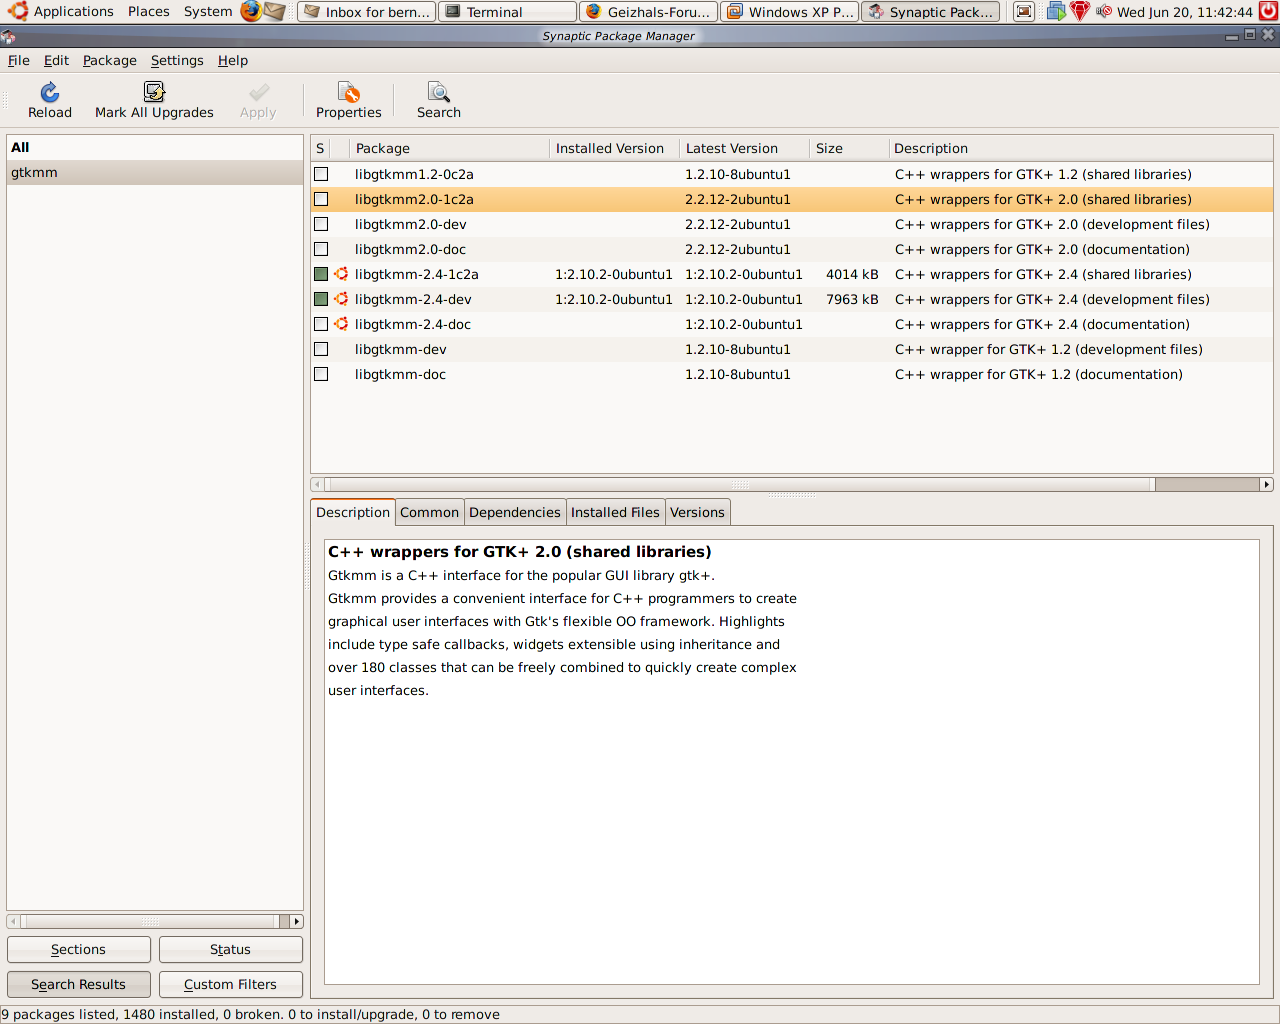1280x1024 pixels.
Task: Toggle status checkbox for libgtkmm2.0-doc
Action: pyautogui.click(x=321, y=249)
